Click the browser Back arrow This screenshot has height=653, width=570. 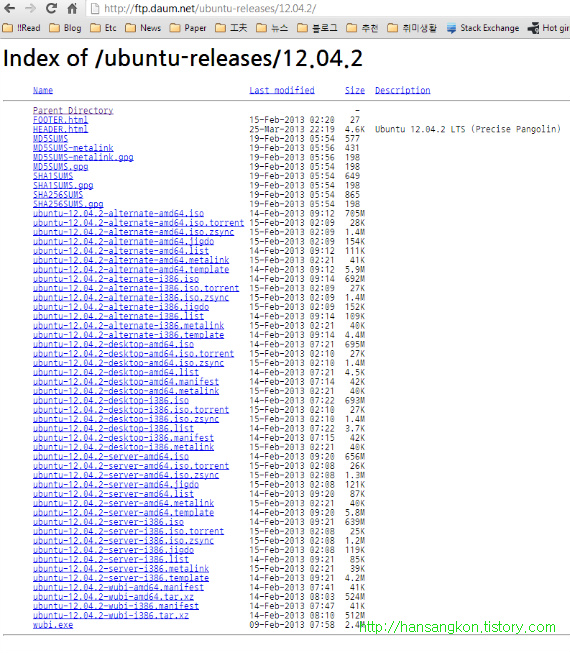[x=9, y=8]
